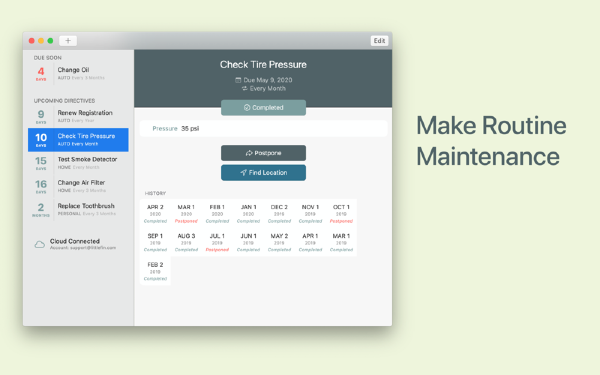Click the repeat icon beside Every Month
600x375 pixels.
pyautogui.click(x=245, y=88)
